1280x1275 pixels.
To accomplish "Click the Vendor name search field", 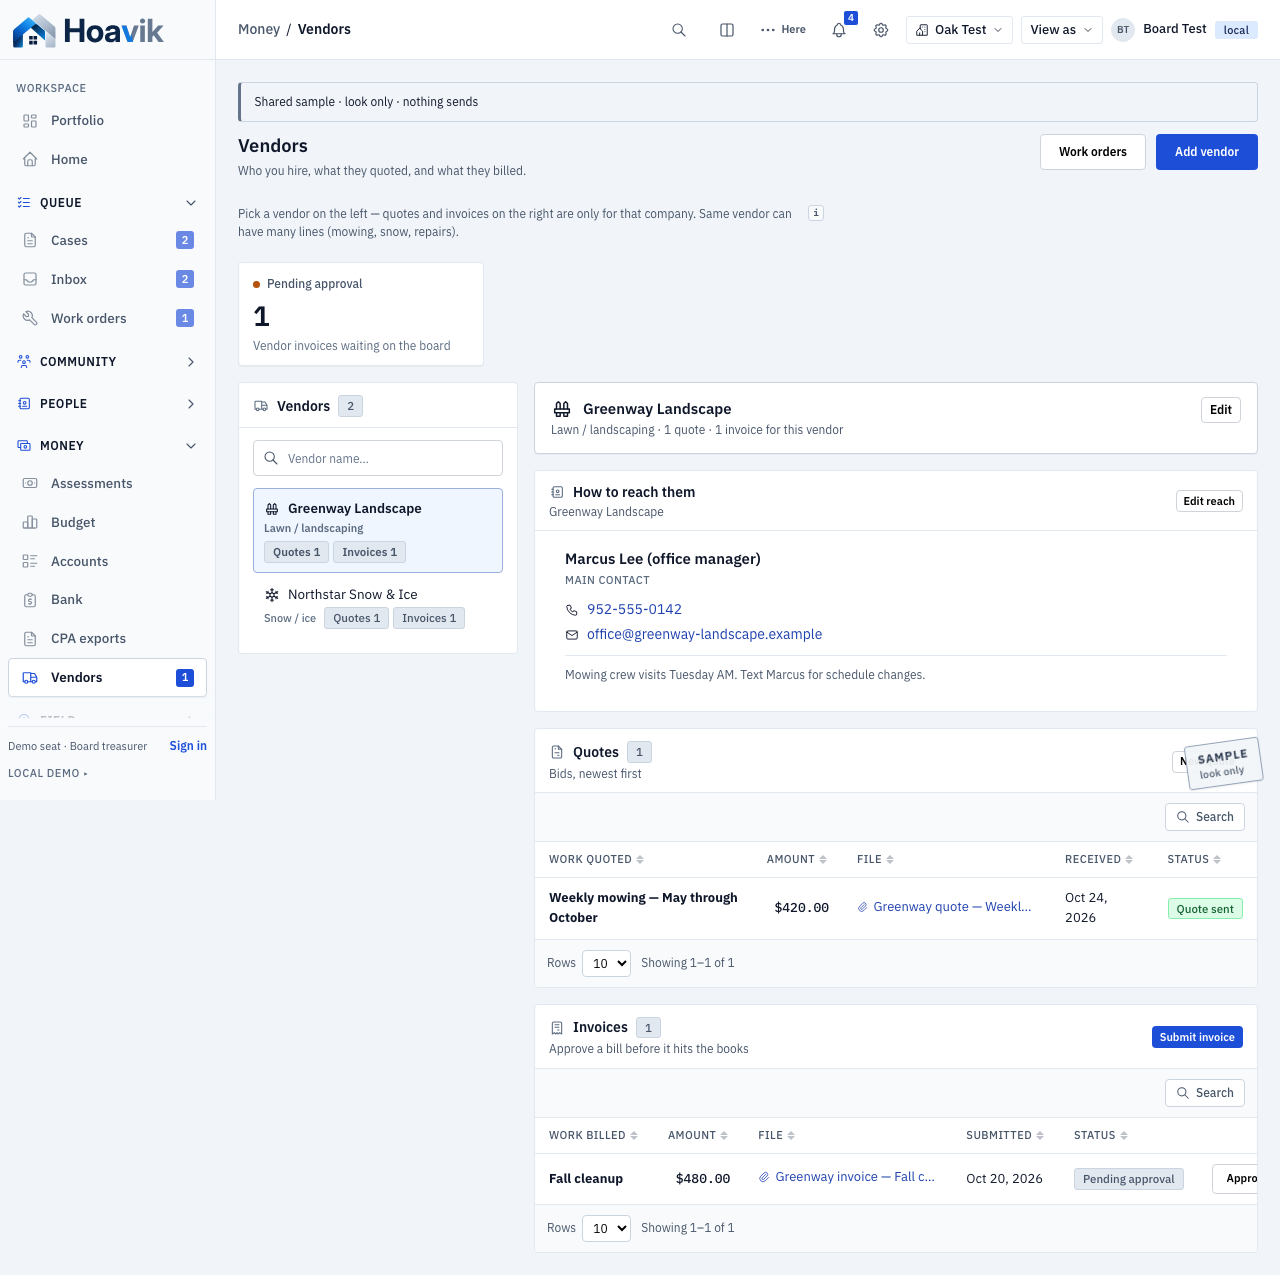I will point(378,458).
